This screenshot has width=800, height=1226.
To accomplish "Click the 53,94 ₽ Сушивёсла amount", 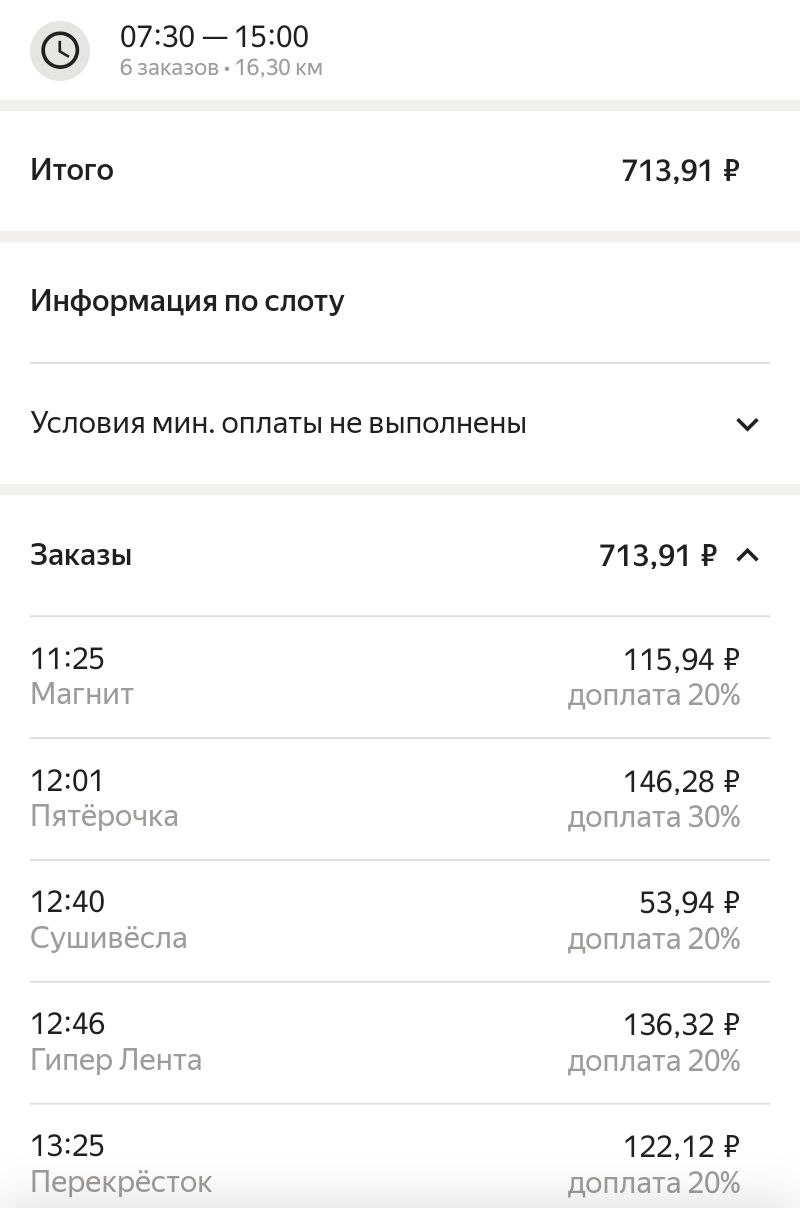I will [689, 903].
